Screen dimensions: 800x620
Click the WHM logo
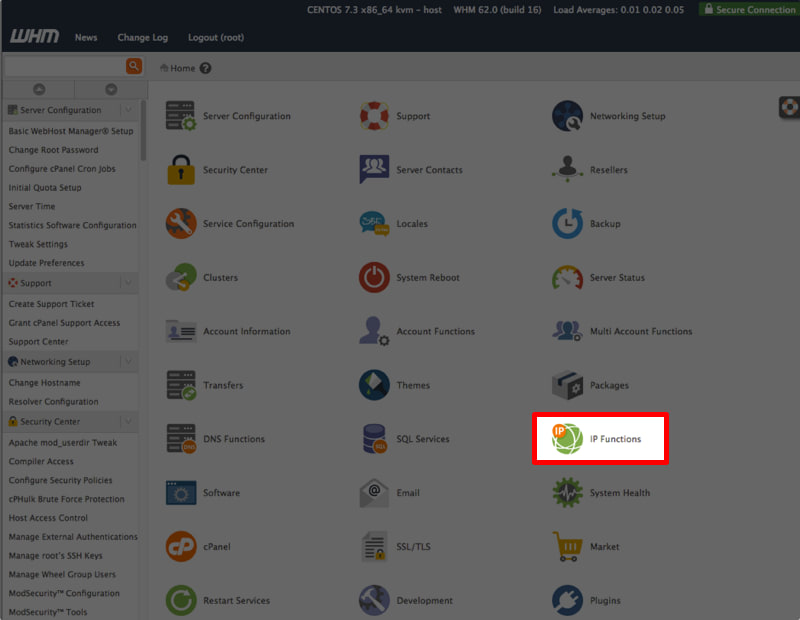(34, 36)
